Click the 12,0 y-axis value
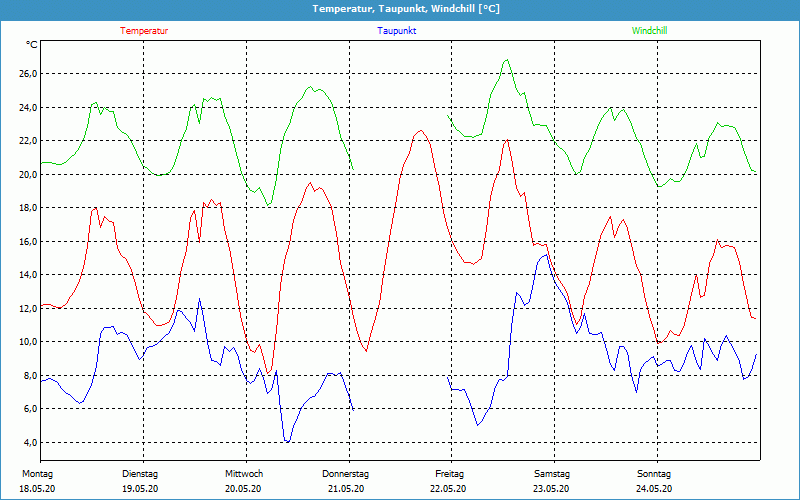 pos(28,308)
